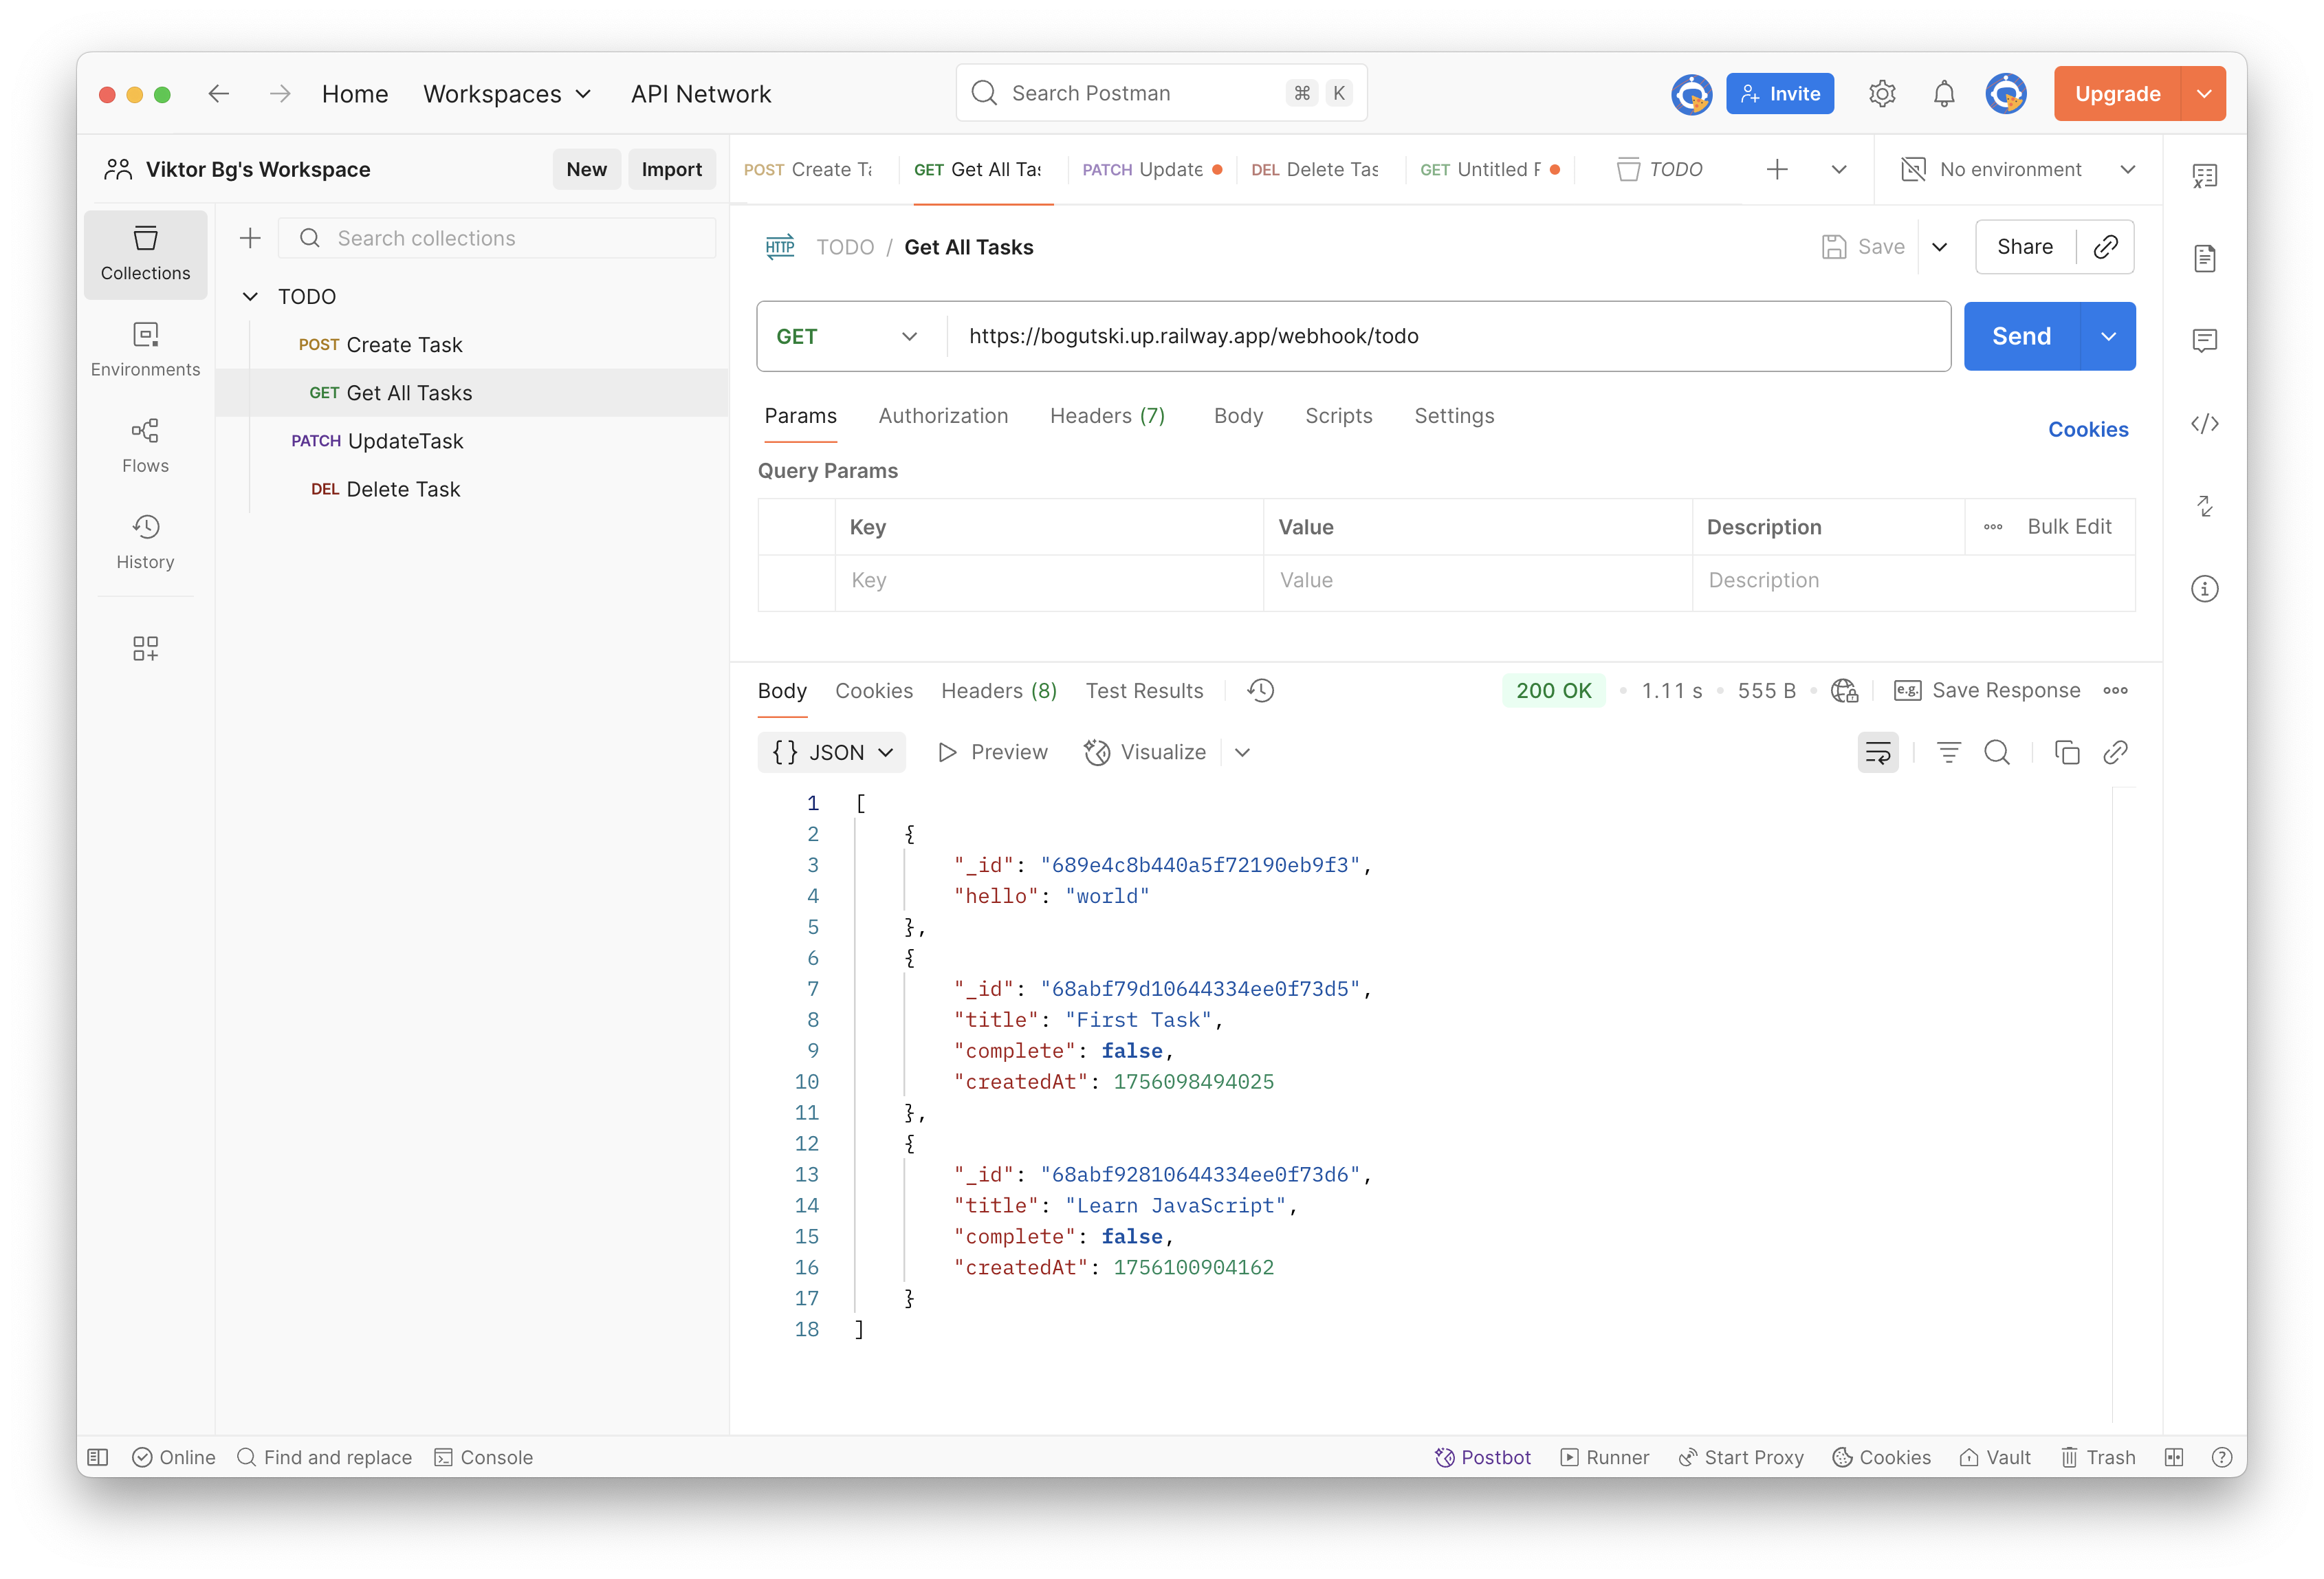Open the Flows sidebar panel
2324x1579 pixels.
pos(145,445)
